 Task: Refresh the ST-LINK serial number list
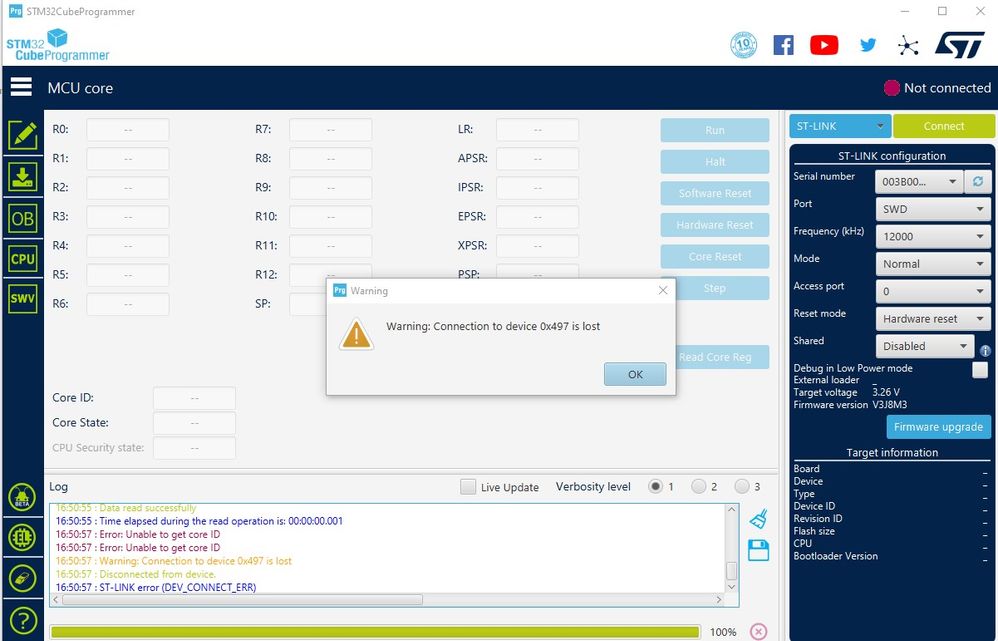[978, 181]
